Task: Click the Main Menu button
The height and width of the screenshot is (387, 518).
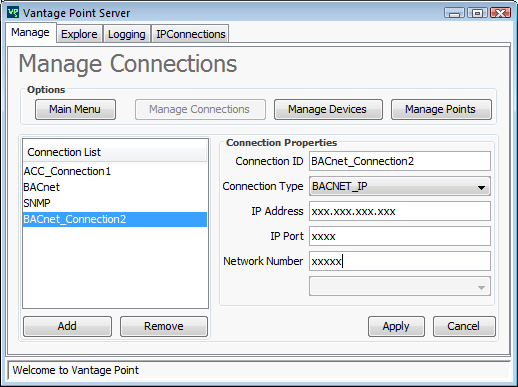Action: pyautogui.click(x=75, y=109)
